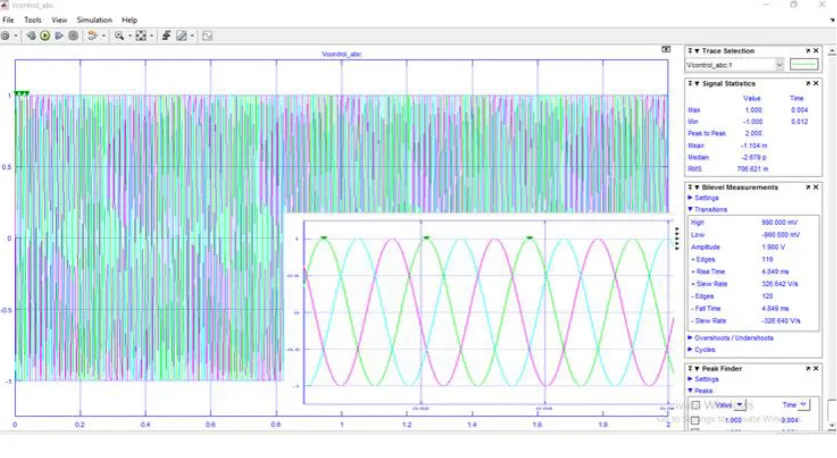This screenshot has width=837, height=458.
Task: Click the Trace Selection panel drag handle
Action: [690, 51]
